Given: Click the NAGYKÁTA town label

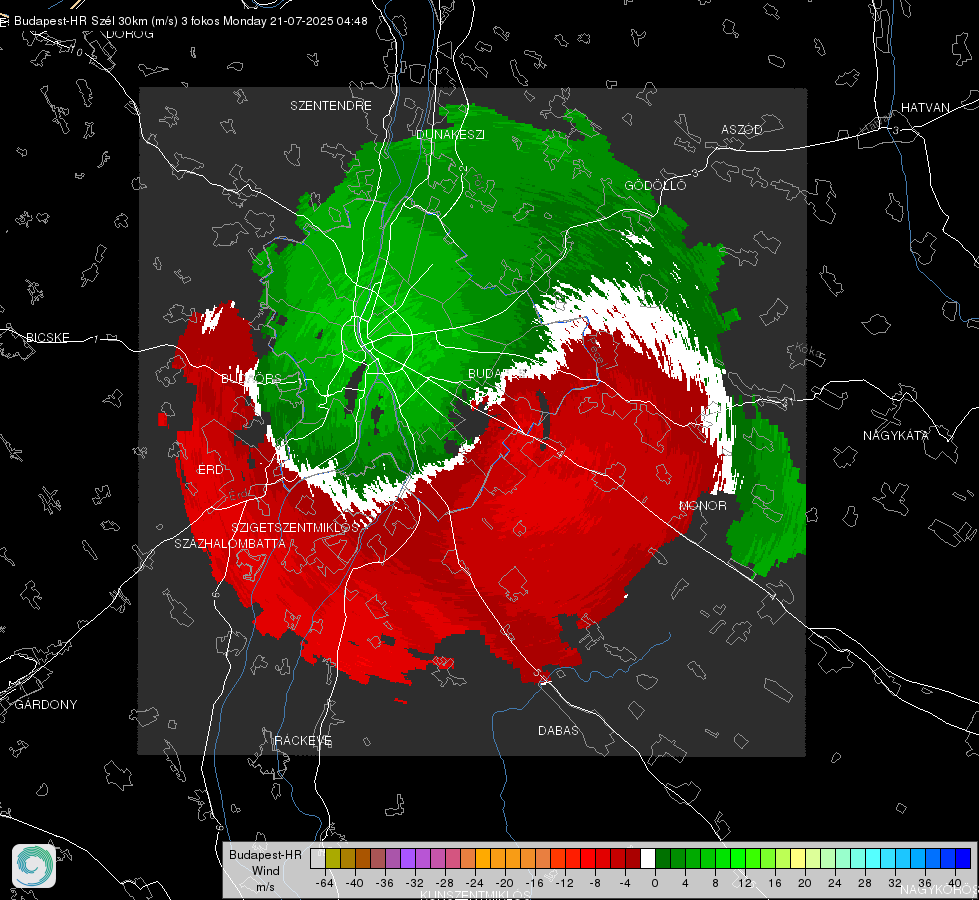Looking at the screenshot, I should point(896,435).
